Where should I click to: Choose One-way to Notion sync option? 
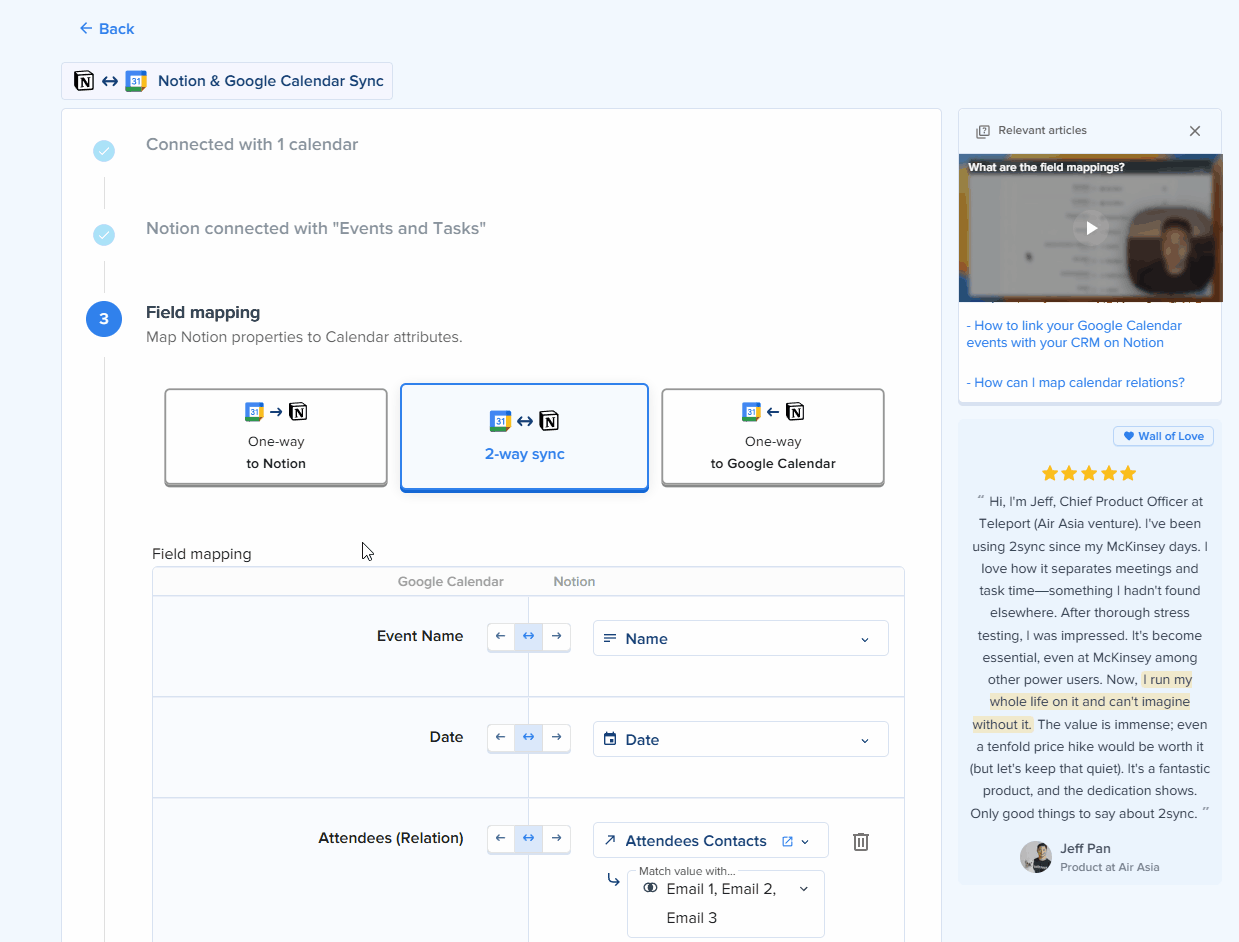(276, 437)
